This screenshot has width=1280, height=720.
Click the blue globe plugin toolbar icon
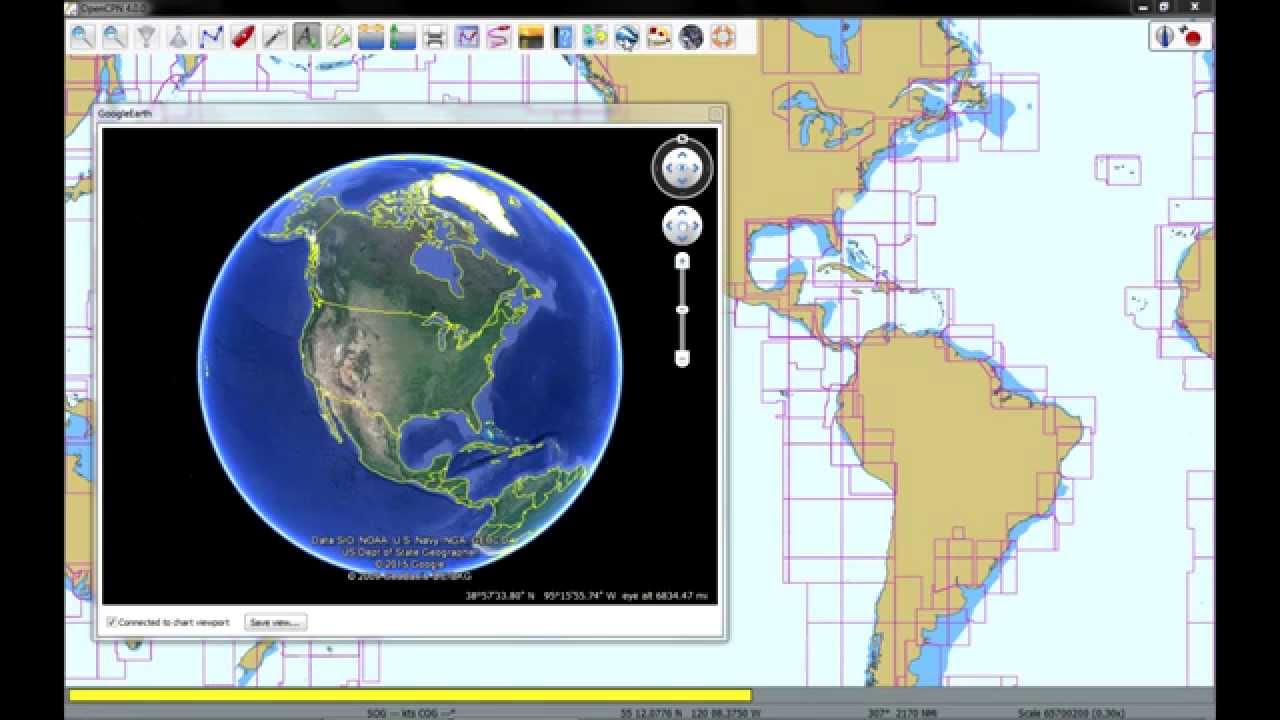(626, 38)
